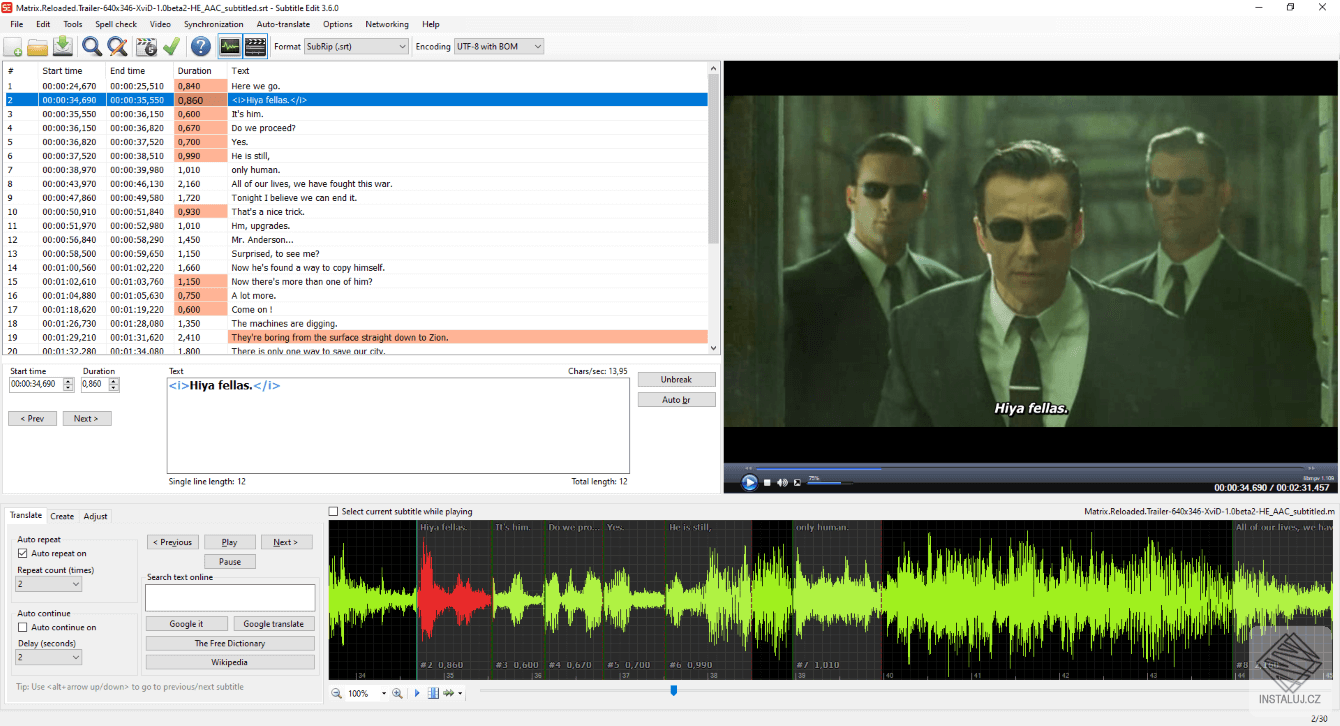The width and height of the screenshot is (1340, 726).
Task: Zoom in the waveform
Action: coord(397,693)
